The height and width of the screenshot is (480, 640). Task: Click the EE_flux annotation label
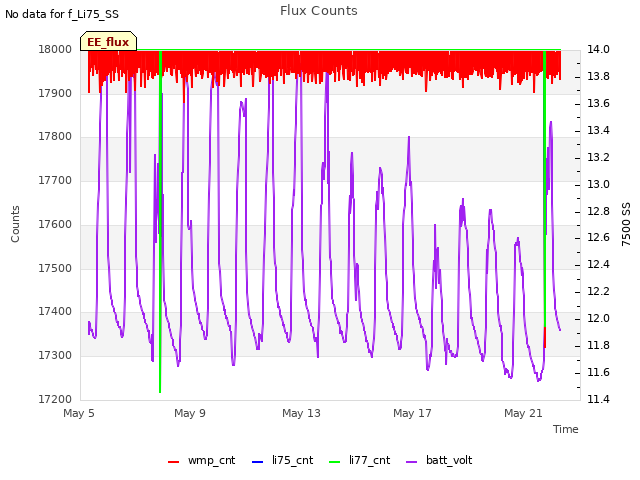point(108,42)
